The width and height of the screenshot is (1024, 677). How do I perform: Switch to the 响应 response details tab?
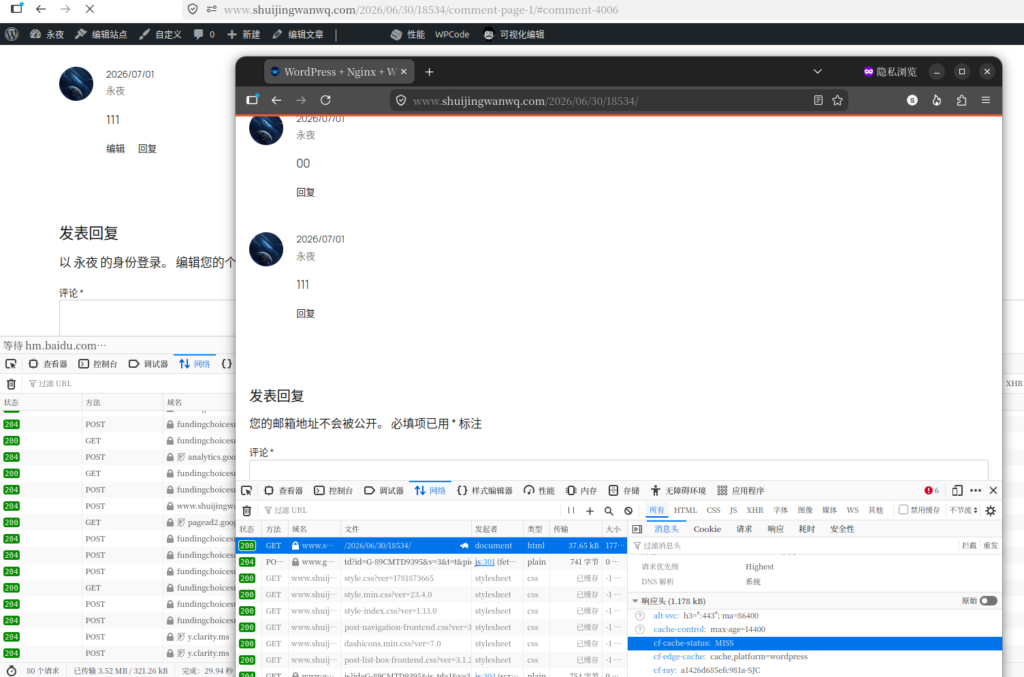[775, 529]
